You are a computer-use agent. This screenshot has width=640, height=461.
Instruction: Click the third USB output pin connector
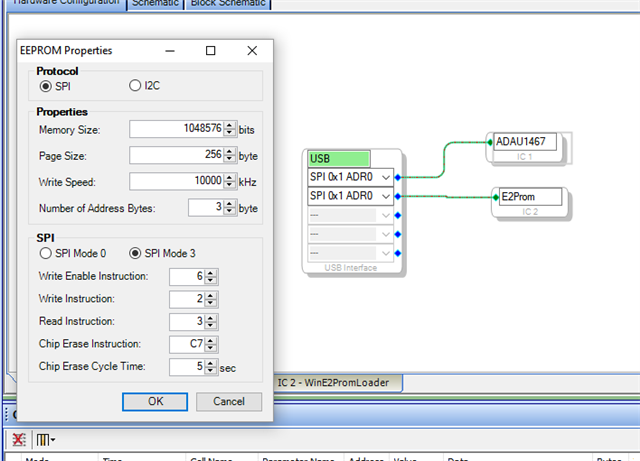point(398,215)
